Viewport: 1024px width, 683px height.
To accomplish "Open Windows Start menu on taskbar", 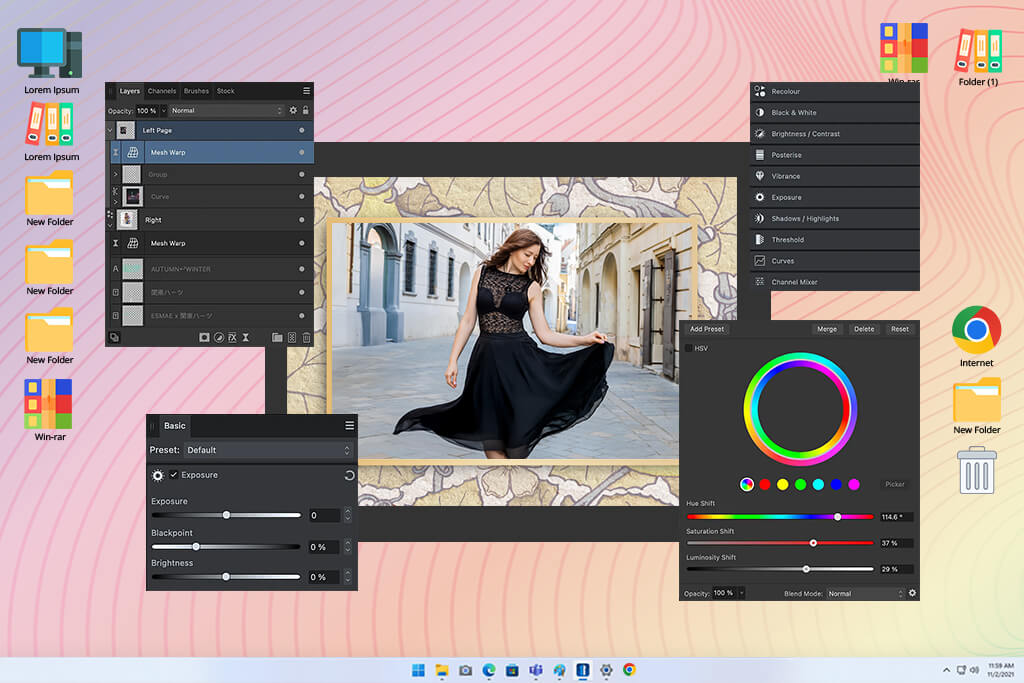I will coord(418,670).
